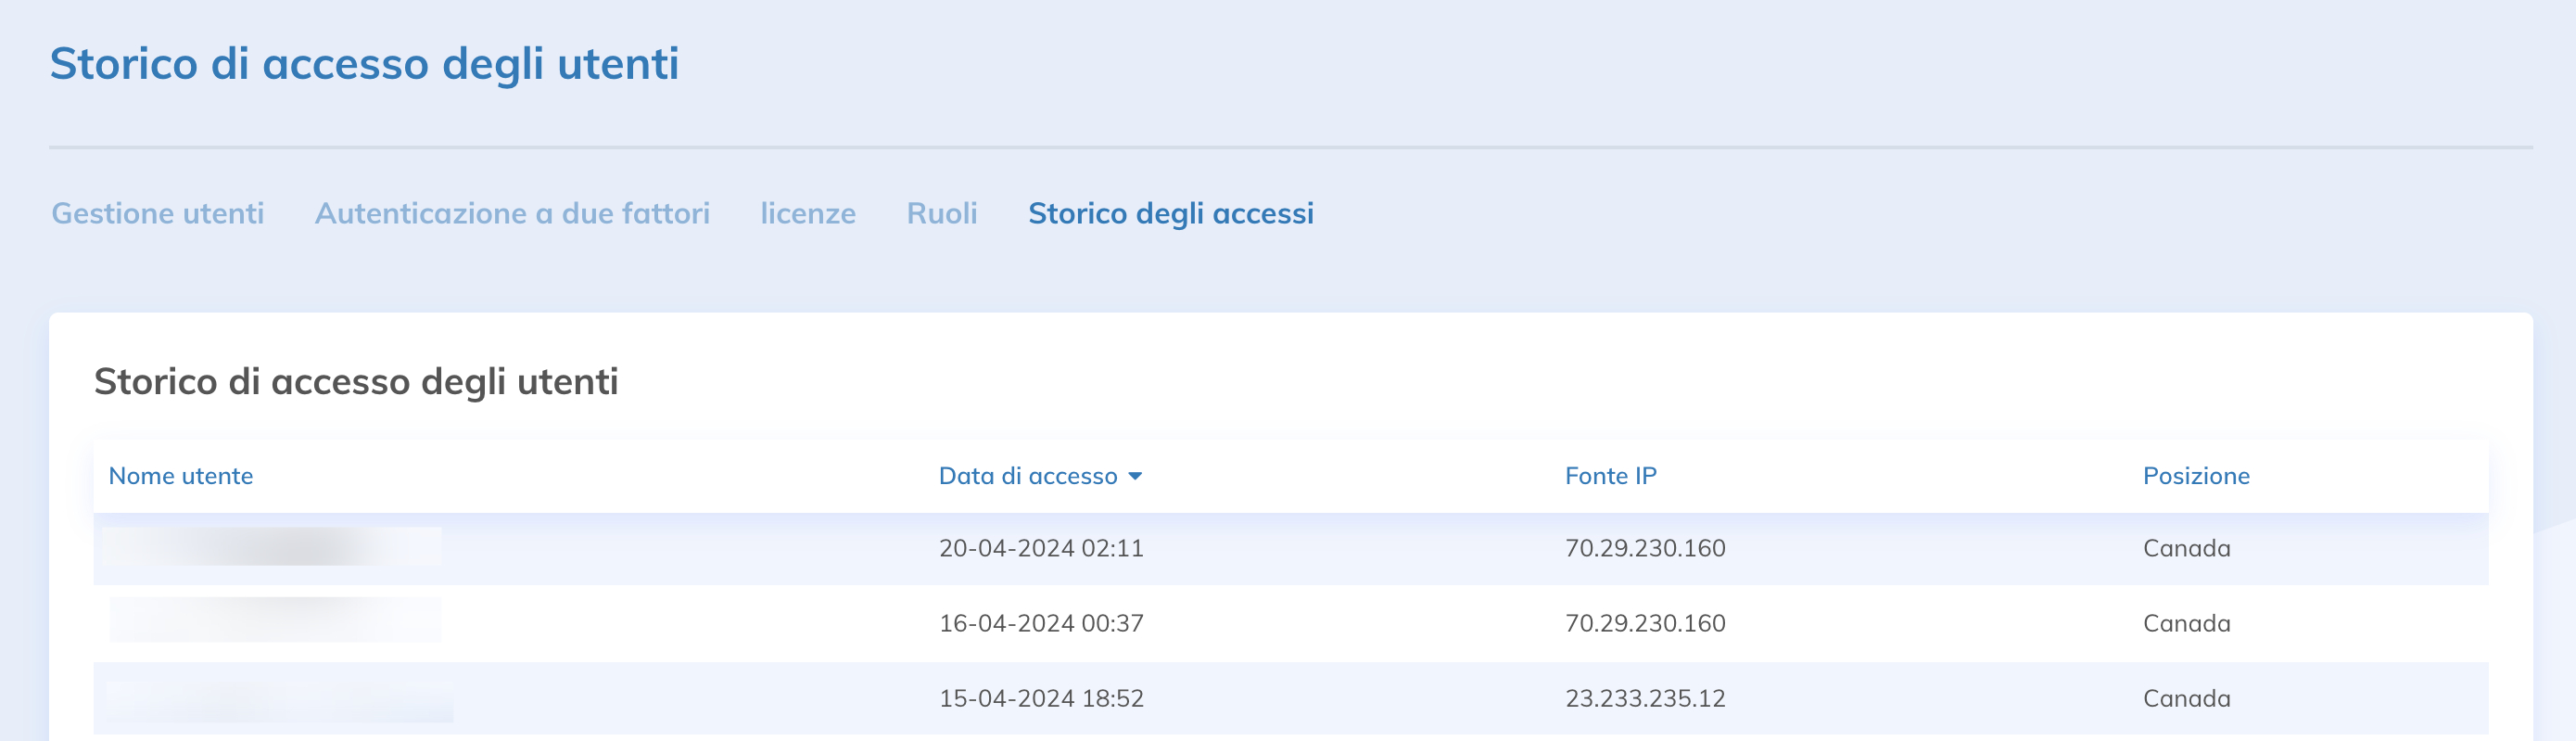Sort the table by Nome utente
This screenshot has height=741, width=2576.
[181, 477]
